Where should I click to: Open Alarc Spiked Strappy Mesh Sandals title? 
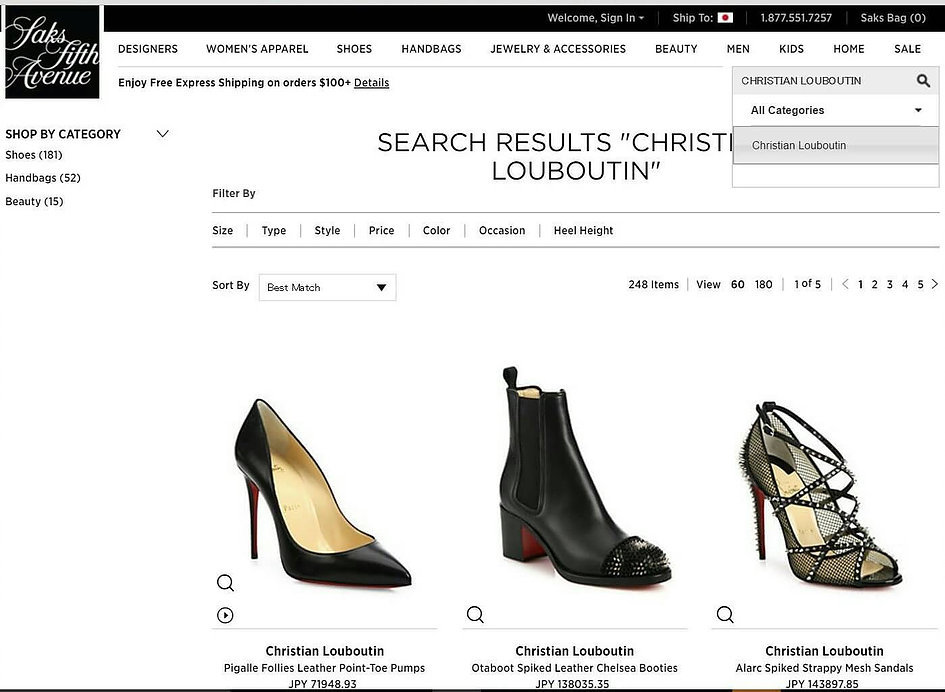[x=824, y=668]
